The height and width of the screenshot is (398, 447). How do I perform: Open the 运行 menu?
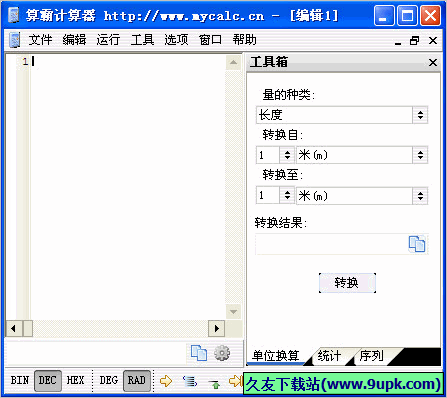point(108,40)
